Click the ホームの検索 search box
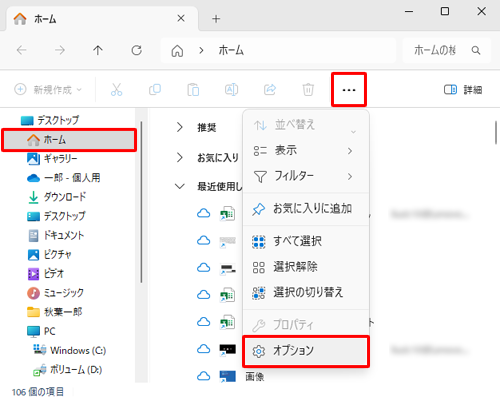Image resolution: width=500 pixels, height=401 pixels. 447,50
